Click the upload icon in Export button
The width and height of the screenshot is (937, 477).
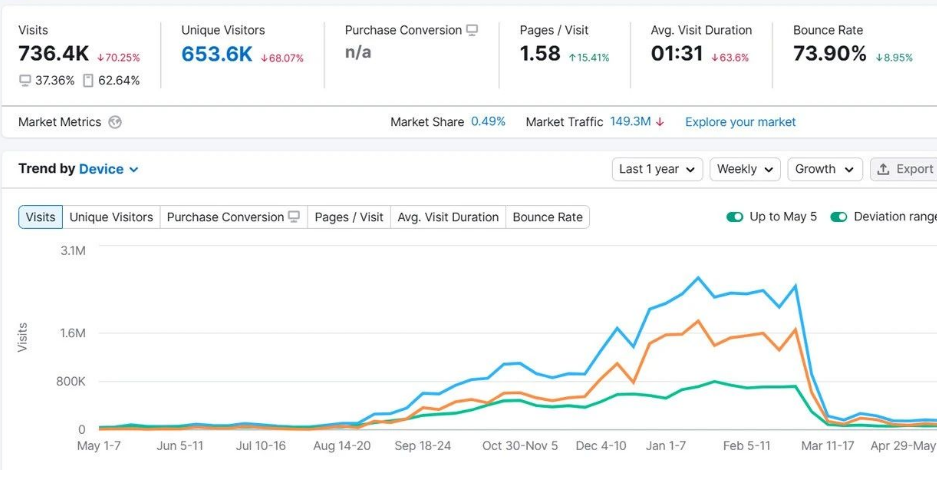(883, 169)
